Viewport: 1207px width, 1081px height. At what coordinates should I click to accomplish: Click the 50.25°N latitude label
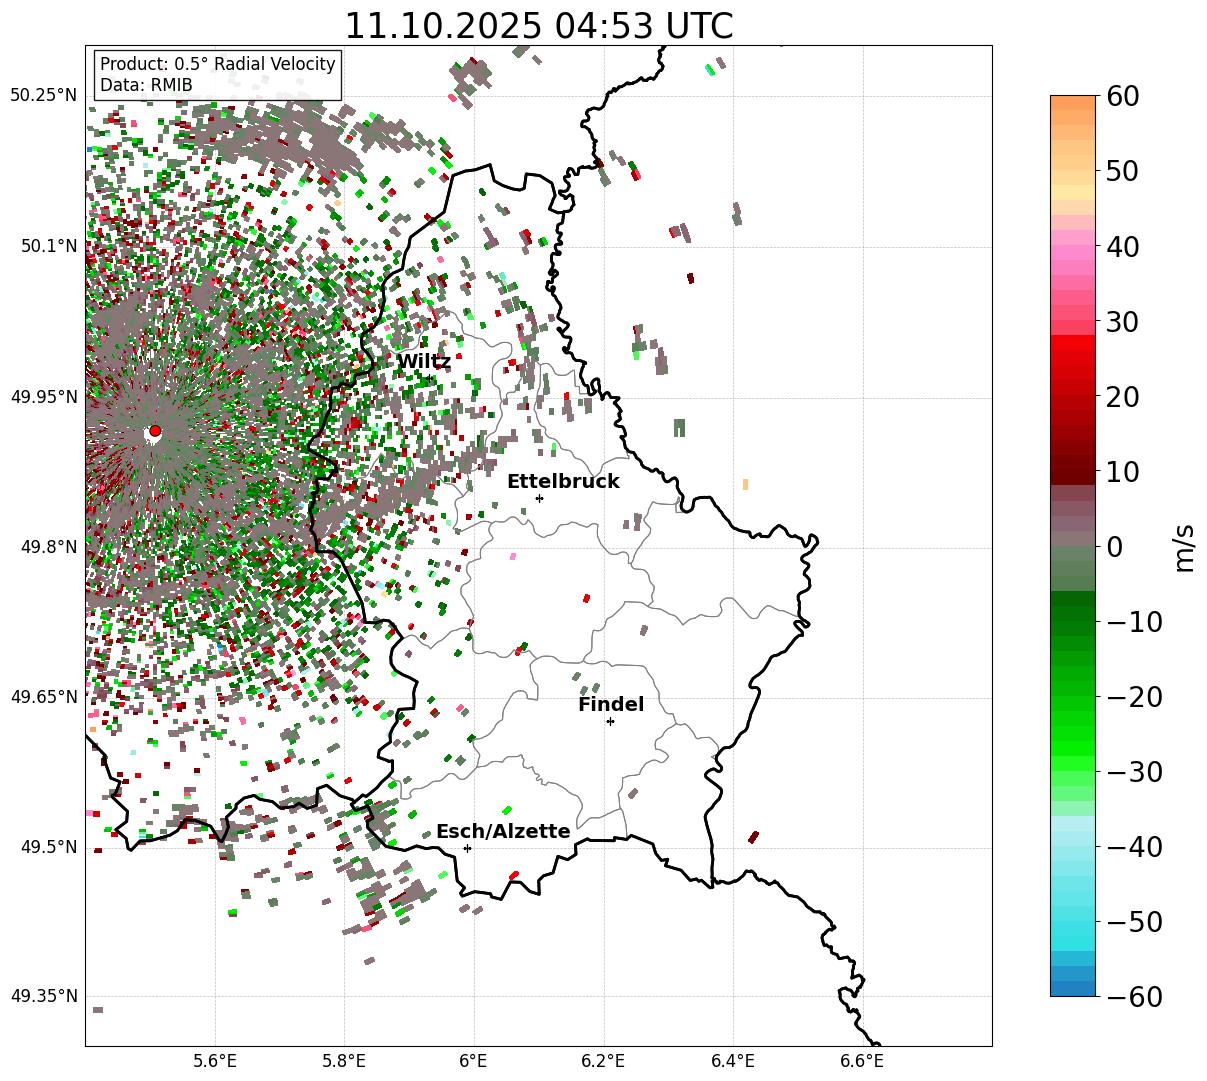pos(43,96)
